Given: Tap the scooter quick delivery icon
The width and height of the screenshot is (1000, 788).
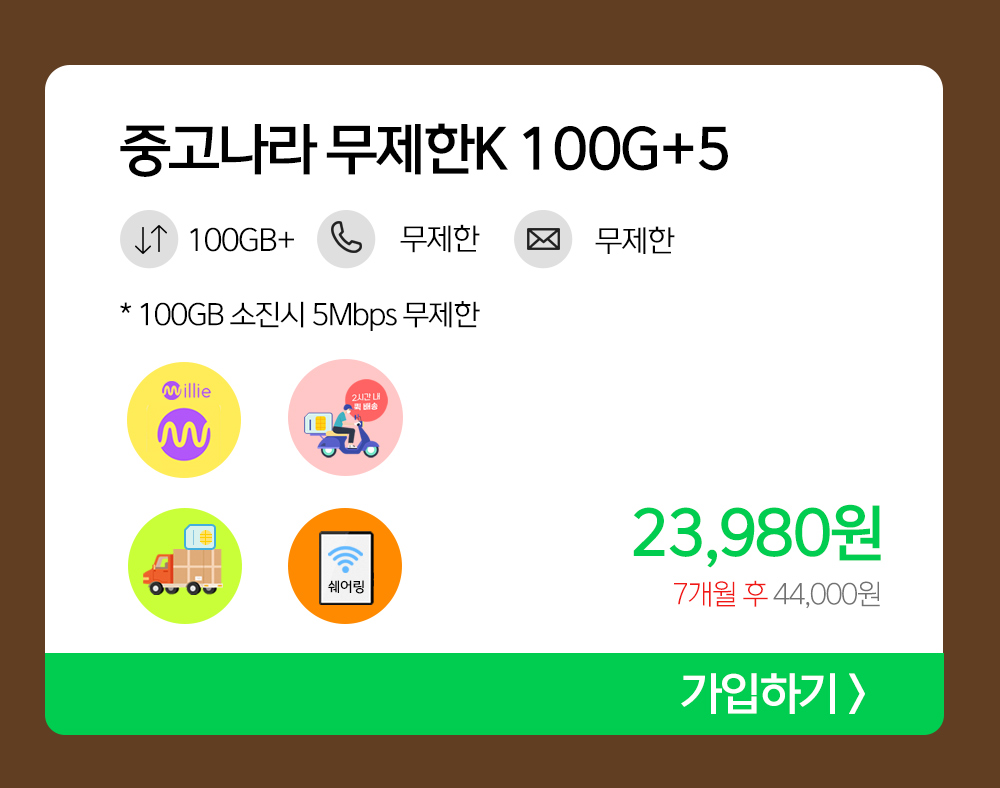Looking at the screenshot, I should 345,418.
